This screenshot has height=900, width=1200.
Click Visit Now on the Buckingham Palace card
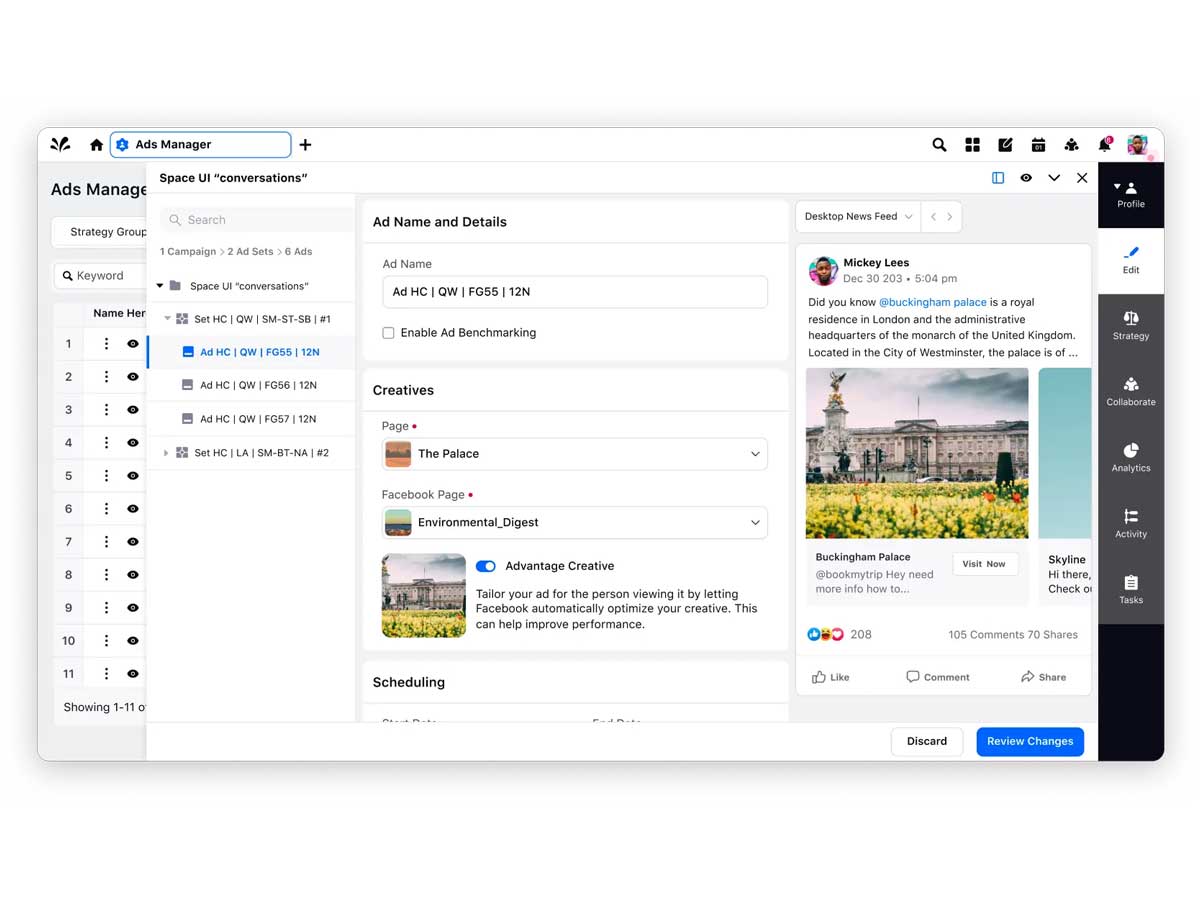tap(984, 564)
